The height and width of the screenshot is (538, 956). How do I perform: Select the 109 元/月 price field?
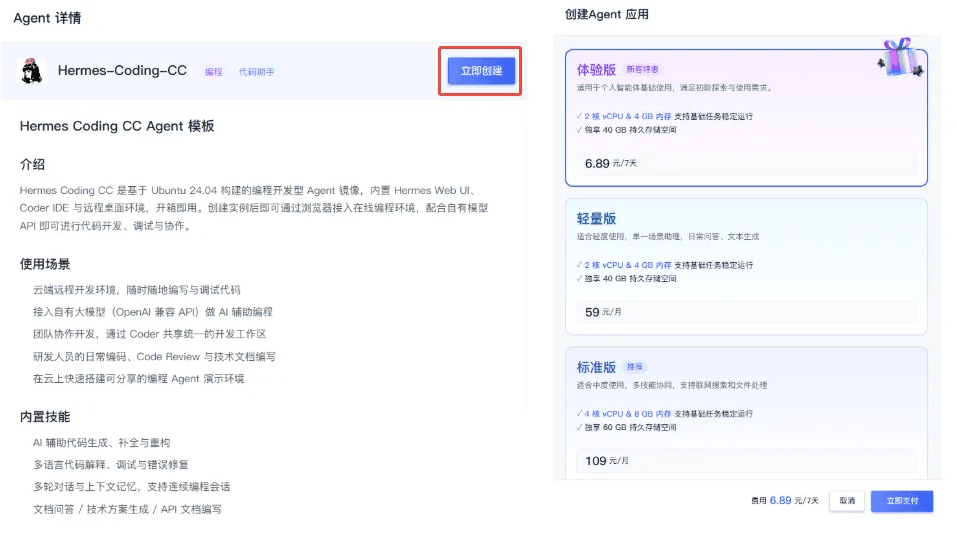[746, 461]
